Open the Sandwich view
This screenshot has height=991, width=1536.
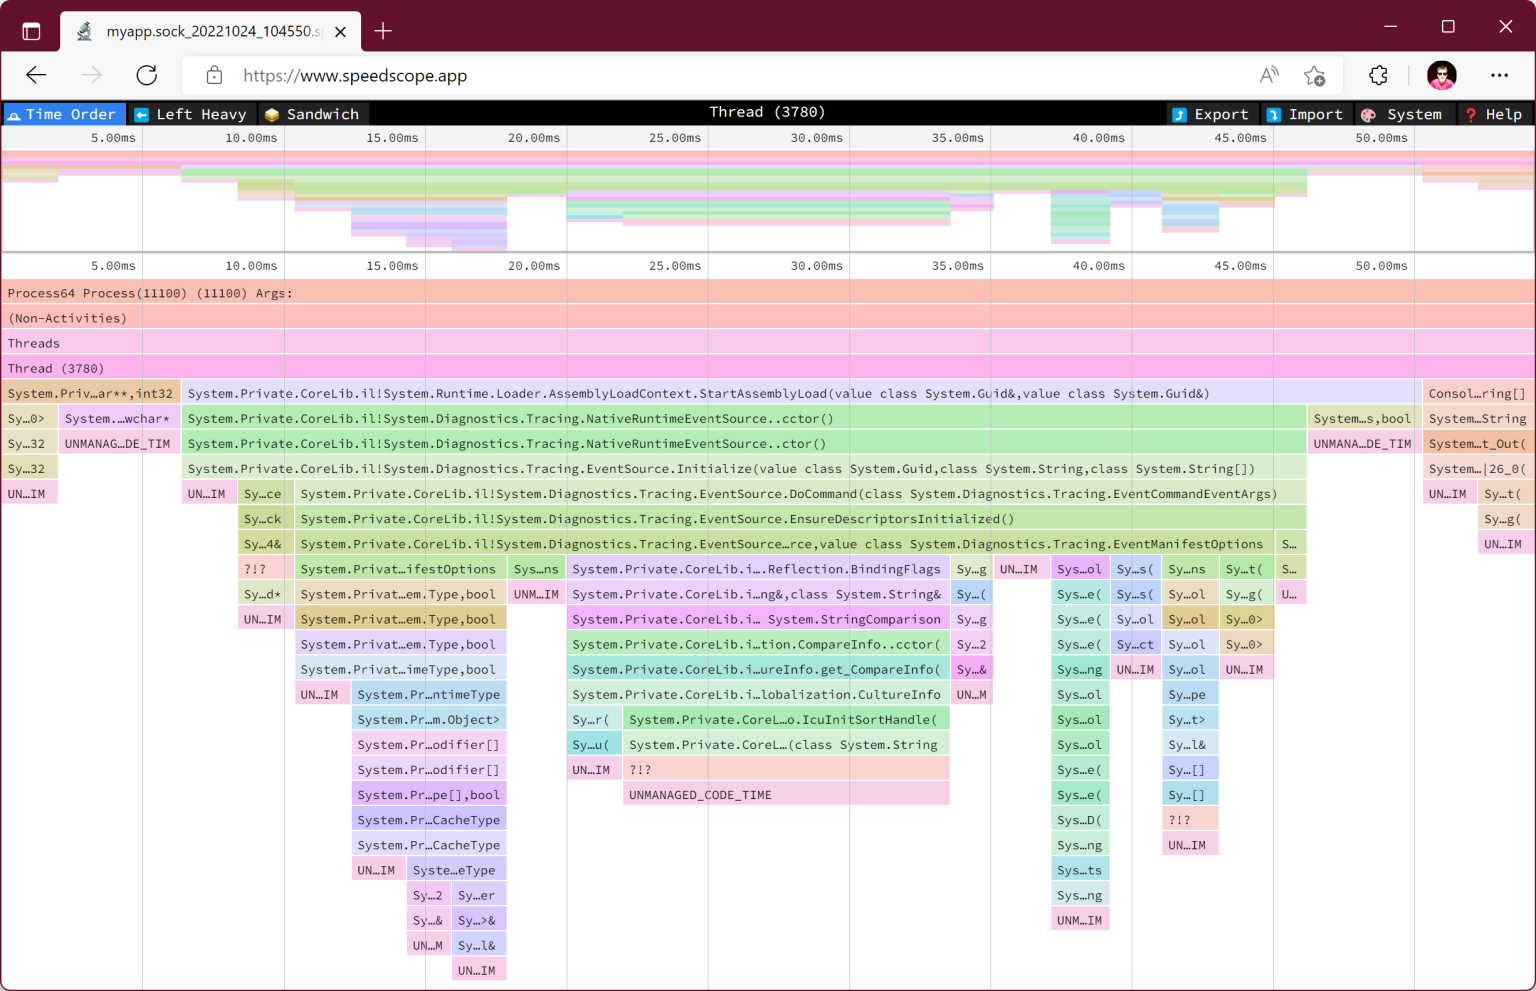(312, 114)
